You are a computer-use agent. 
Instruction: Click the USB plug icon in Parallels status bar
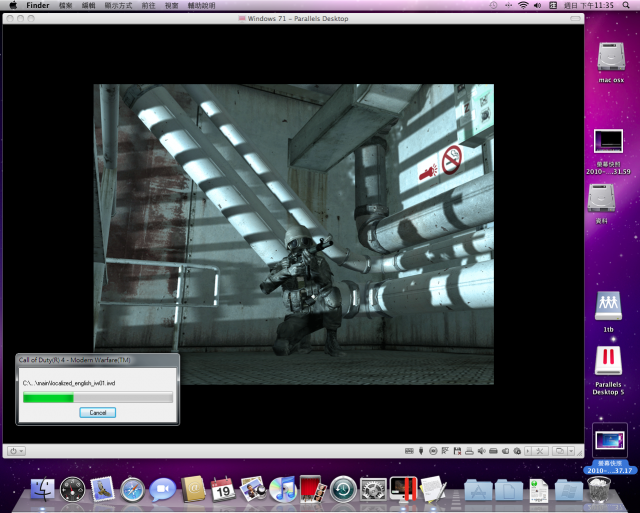point(421,451)
